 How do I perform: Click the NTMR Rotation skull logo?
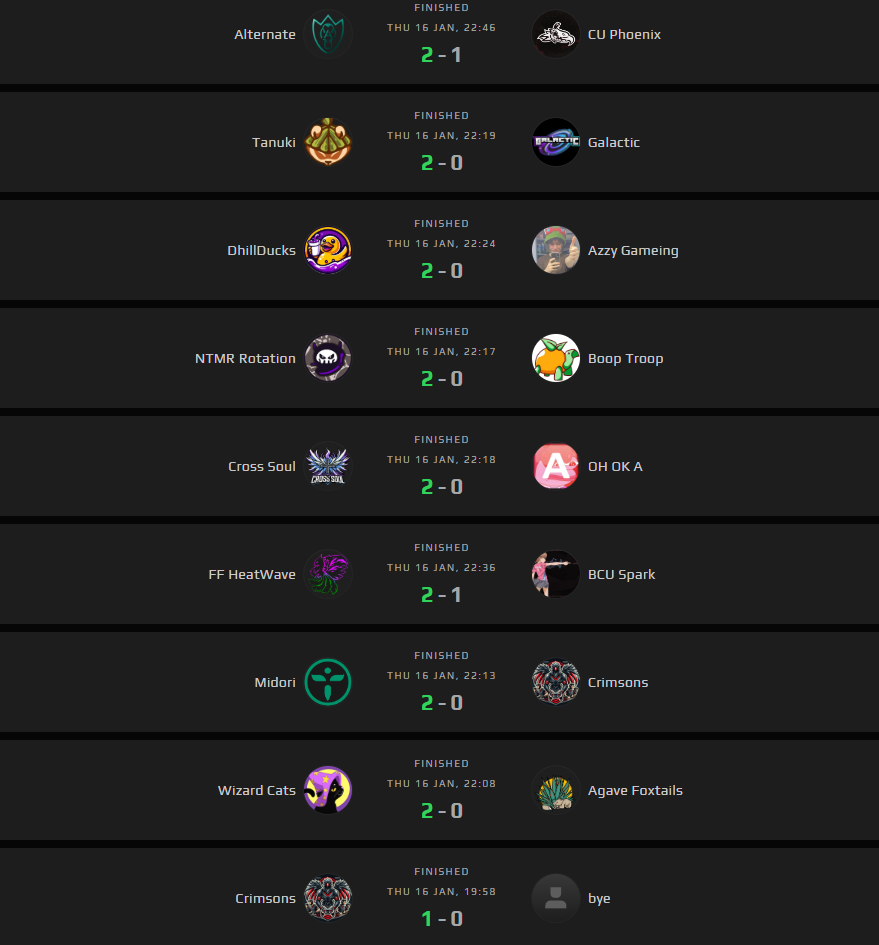(328, 358)
